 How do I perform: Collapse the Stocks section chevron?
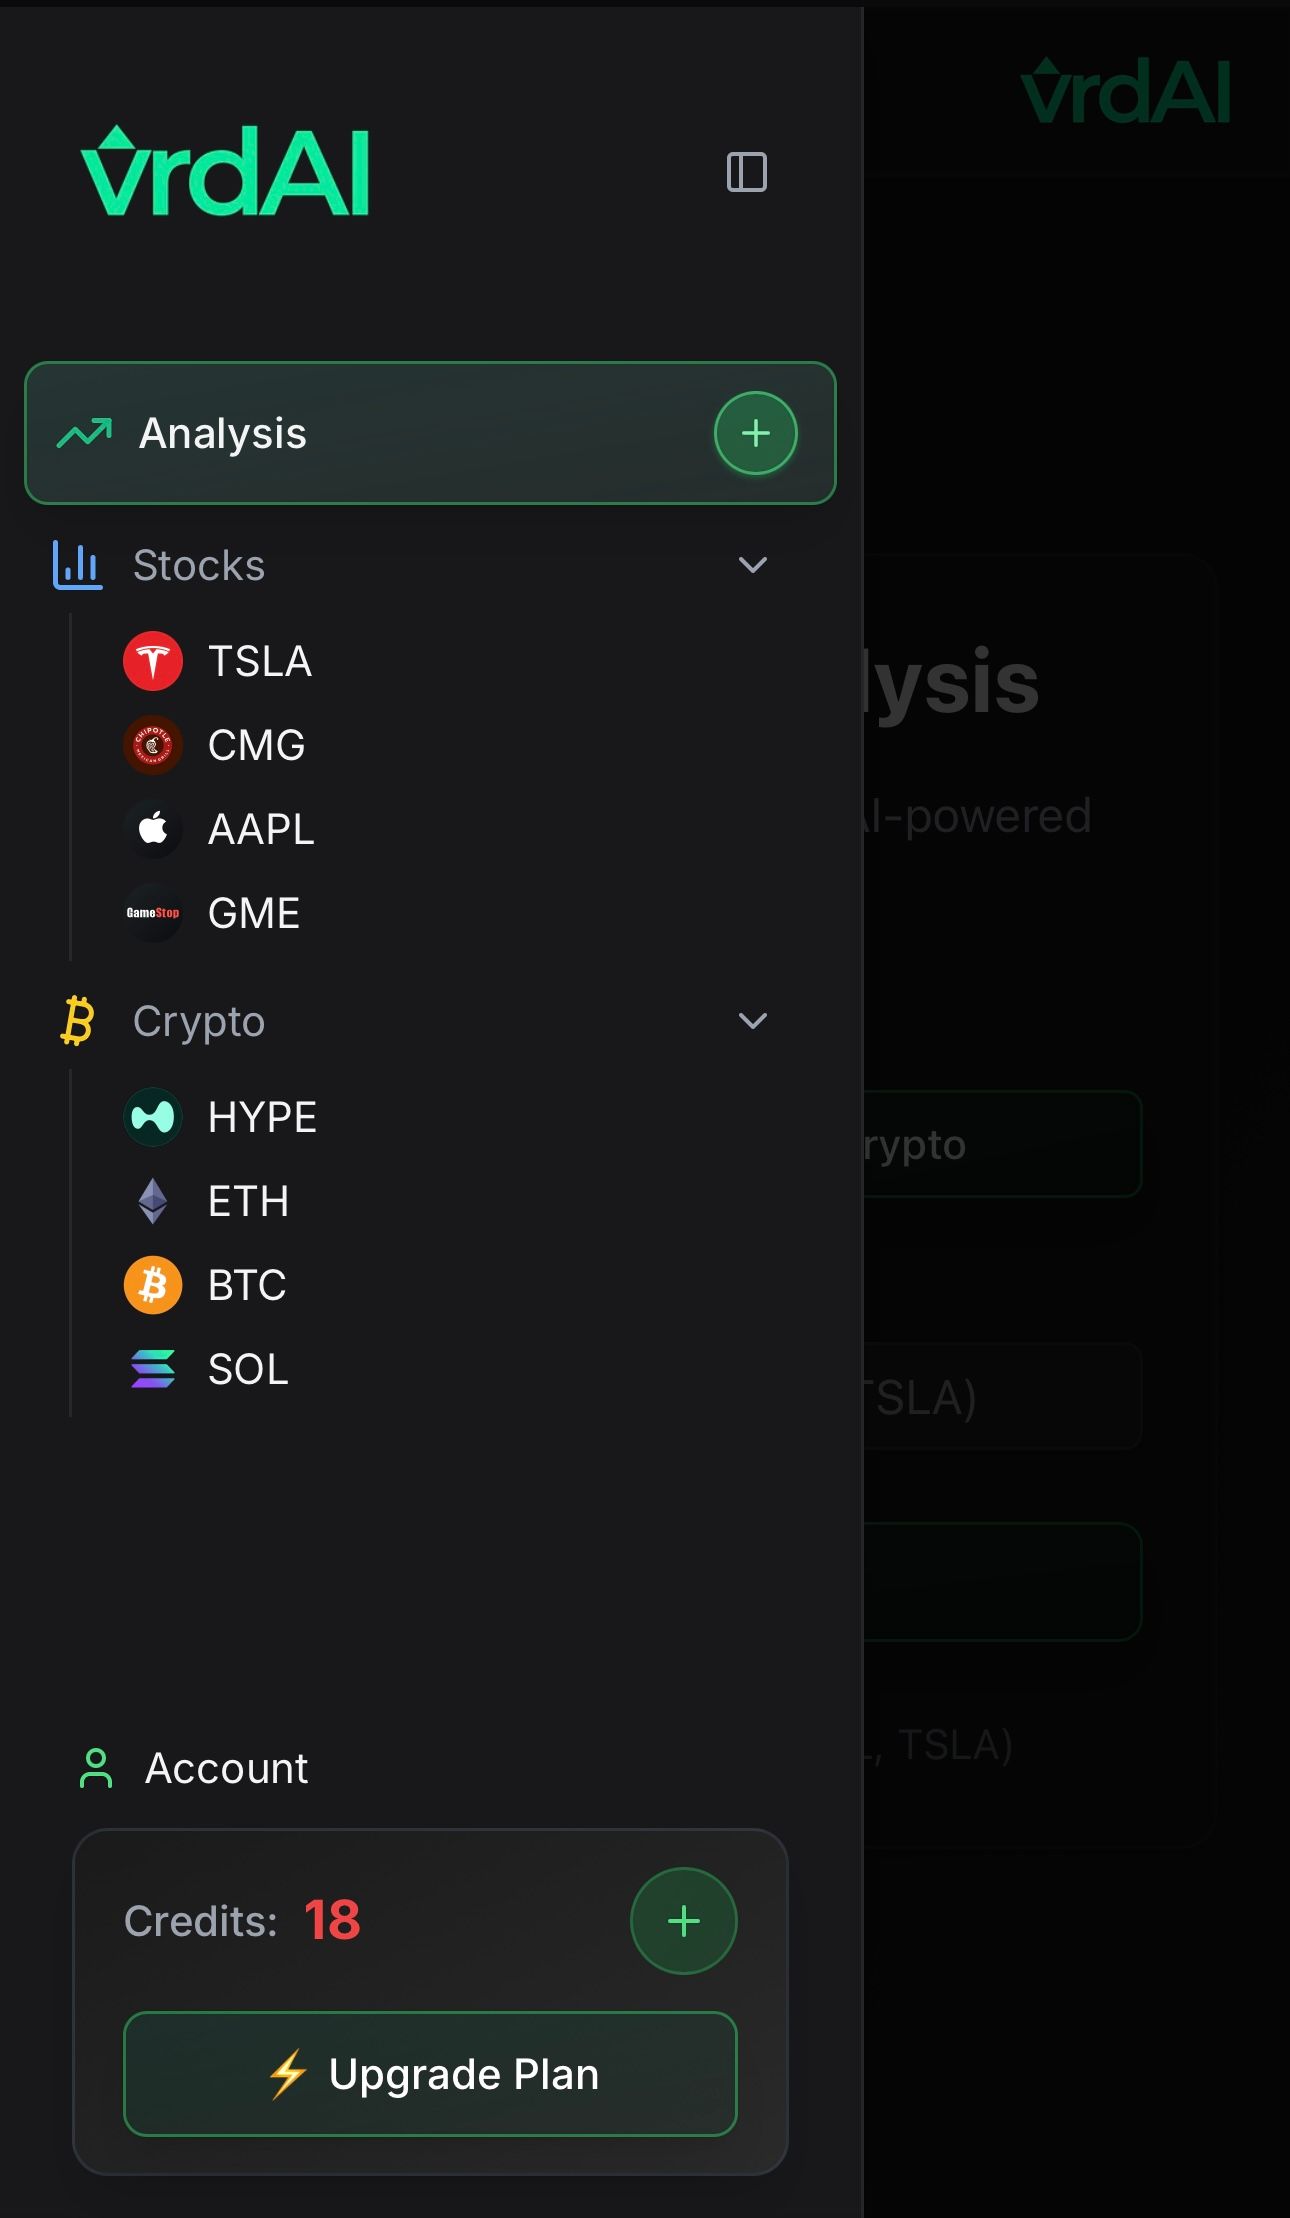[x=752, y=565]
